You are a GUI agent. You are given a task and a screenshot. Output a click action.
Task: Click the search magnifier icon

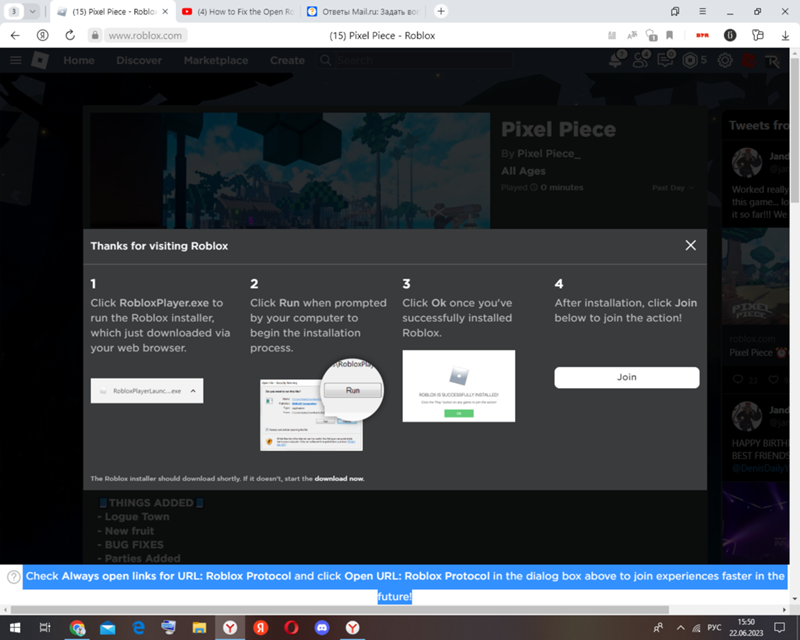coord(324,60)
